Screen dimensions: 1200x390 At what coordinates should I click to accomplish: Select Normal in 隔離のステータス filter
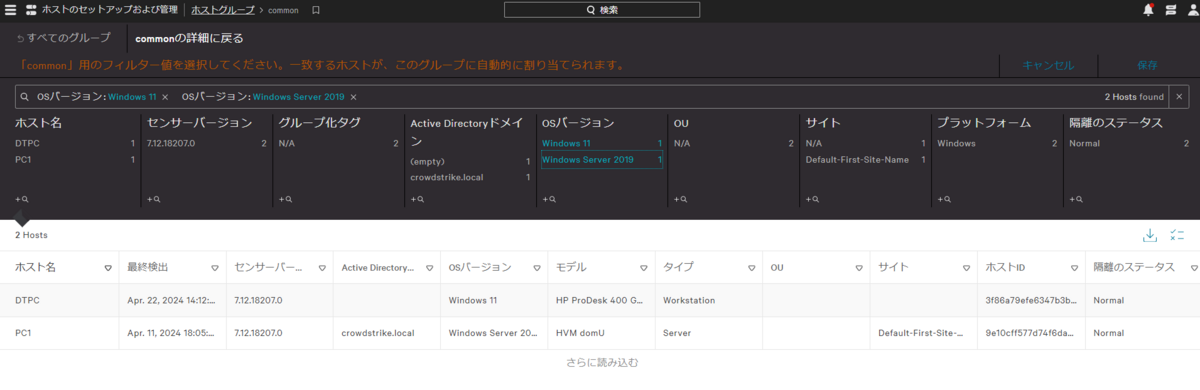click(x=1129, y=143)
